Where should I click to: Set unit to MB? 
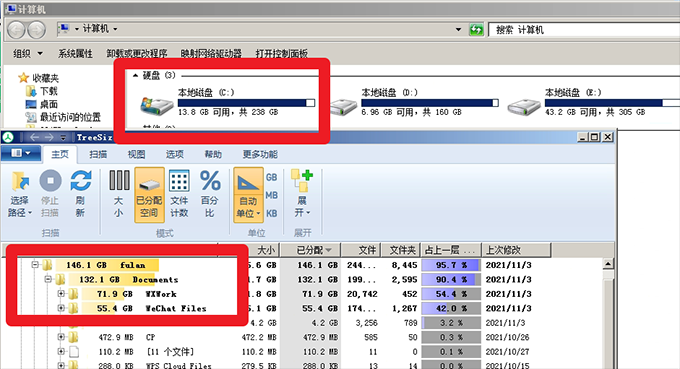[x=271, y=196]
